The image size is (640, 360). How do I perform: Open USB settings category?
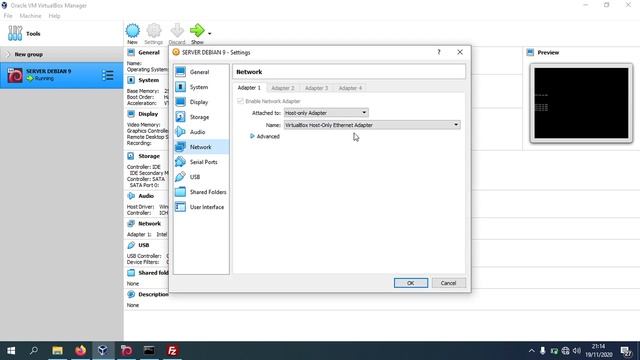coord(201,177)
